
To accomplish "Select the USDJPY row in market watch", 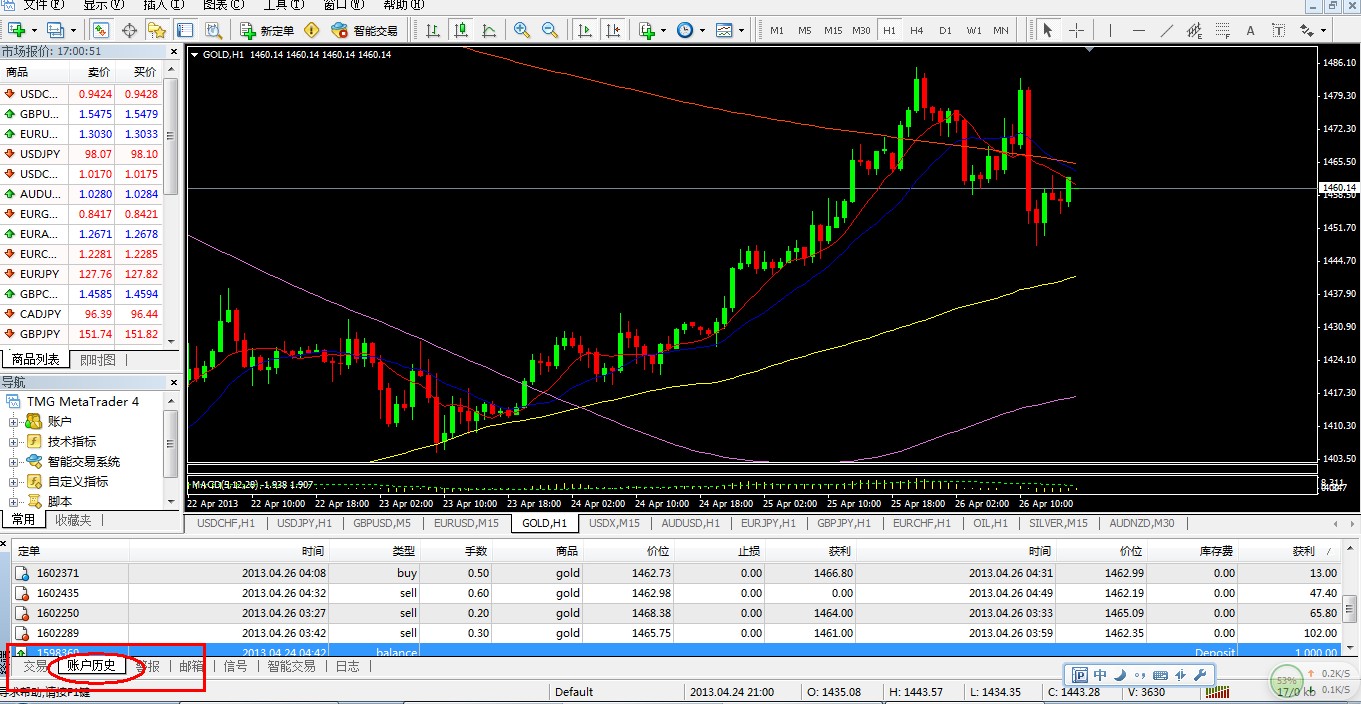I will tap(82, 154).
